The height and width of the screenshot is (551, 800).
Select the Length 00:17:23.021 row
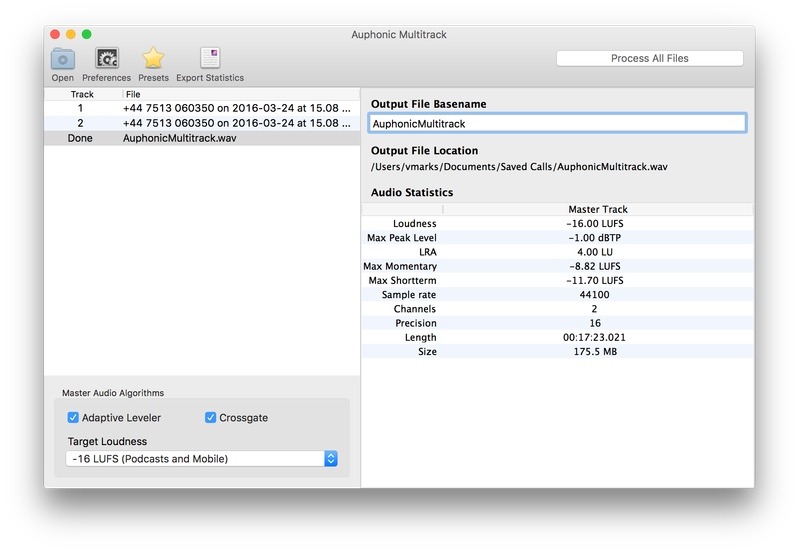coord(557,338)
